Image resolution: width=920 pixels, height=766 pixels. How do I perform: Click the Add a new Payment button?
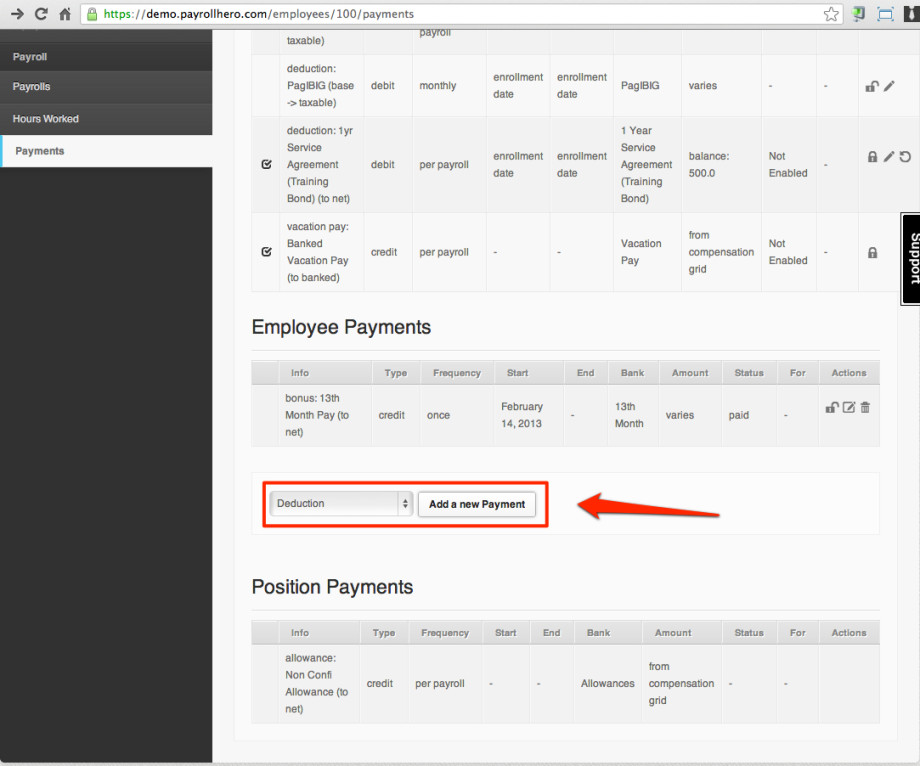(477, 504)
